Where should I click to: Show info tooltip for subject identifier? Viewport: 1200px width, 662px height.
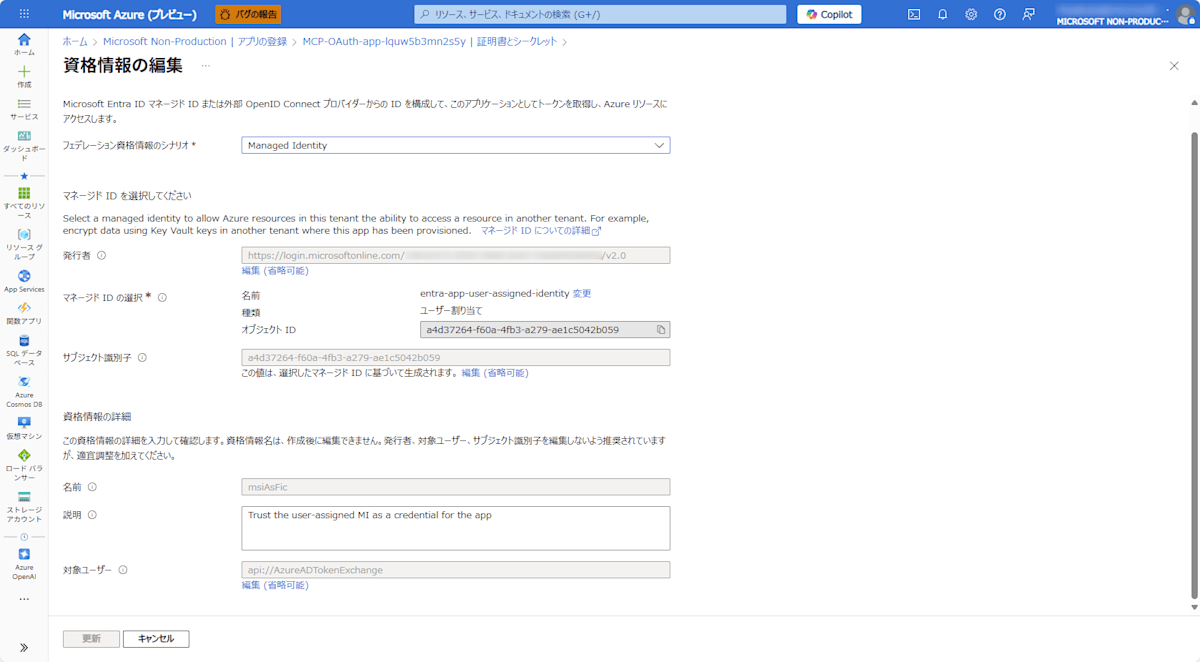tap(142, 357)
